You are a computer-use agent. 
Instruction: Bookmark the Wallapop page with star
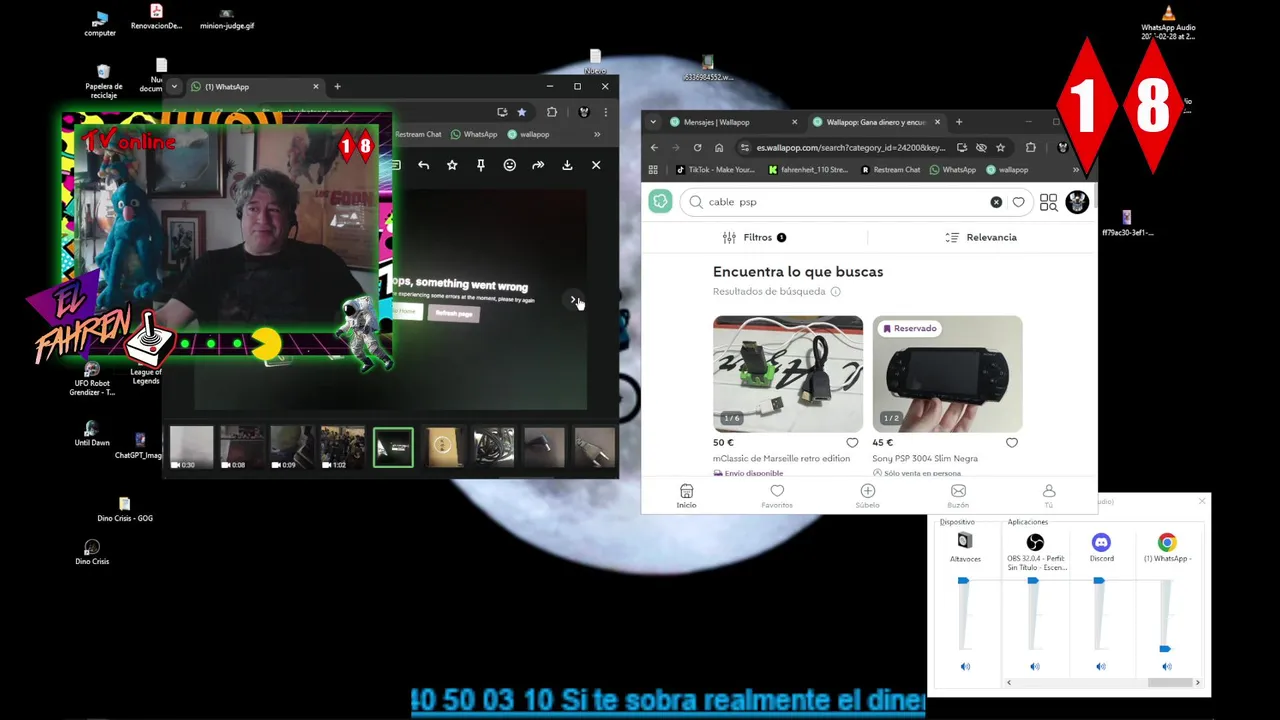1000,147
